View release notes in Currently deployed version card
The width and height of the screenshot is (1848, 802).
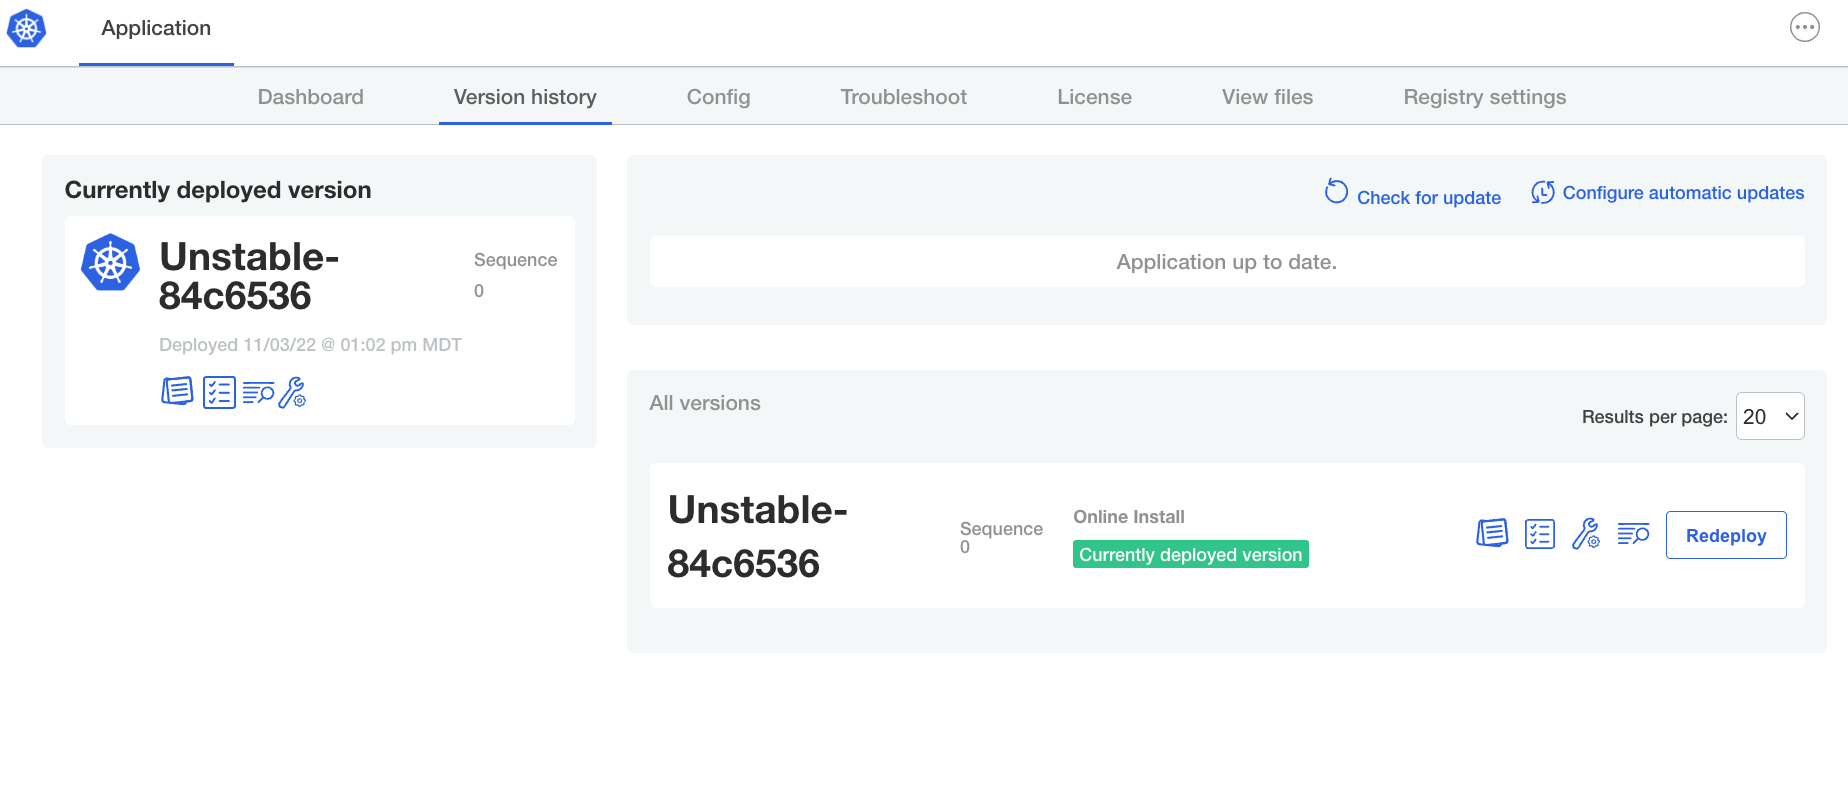[177, 392]
